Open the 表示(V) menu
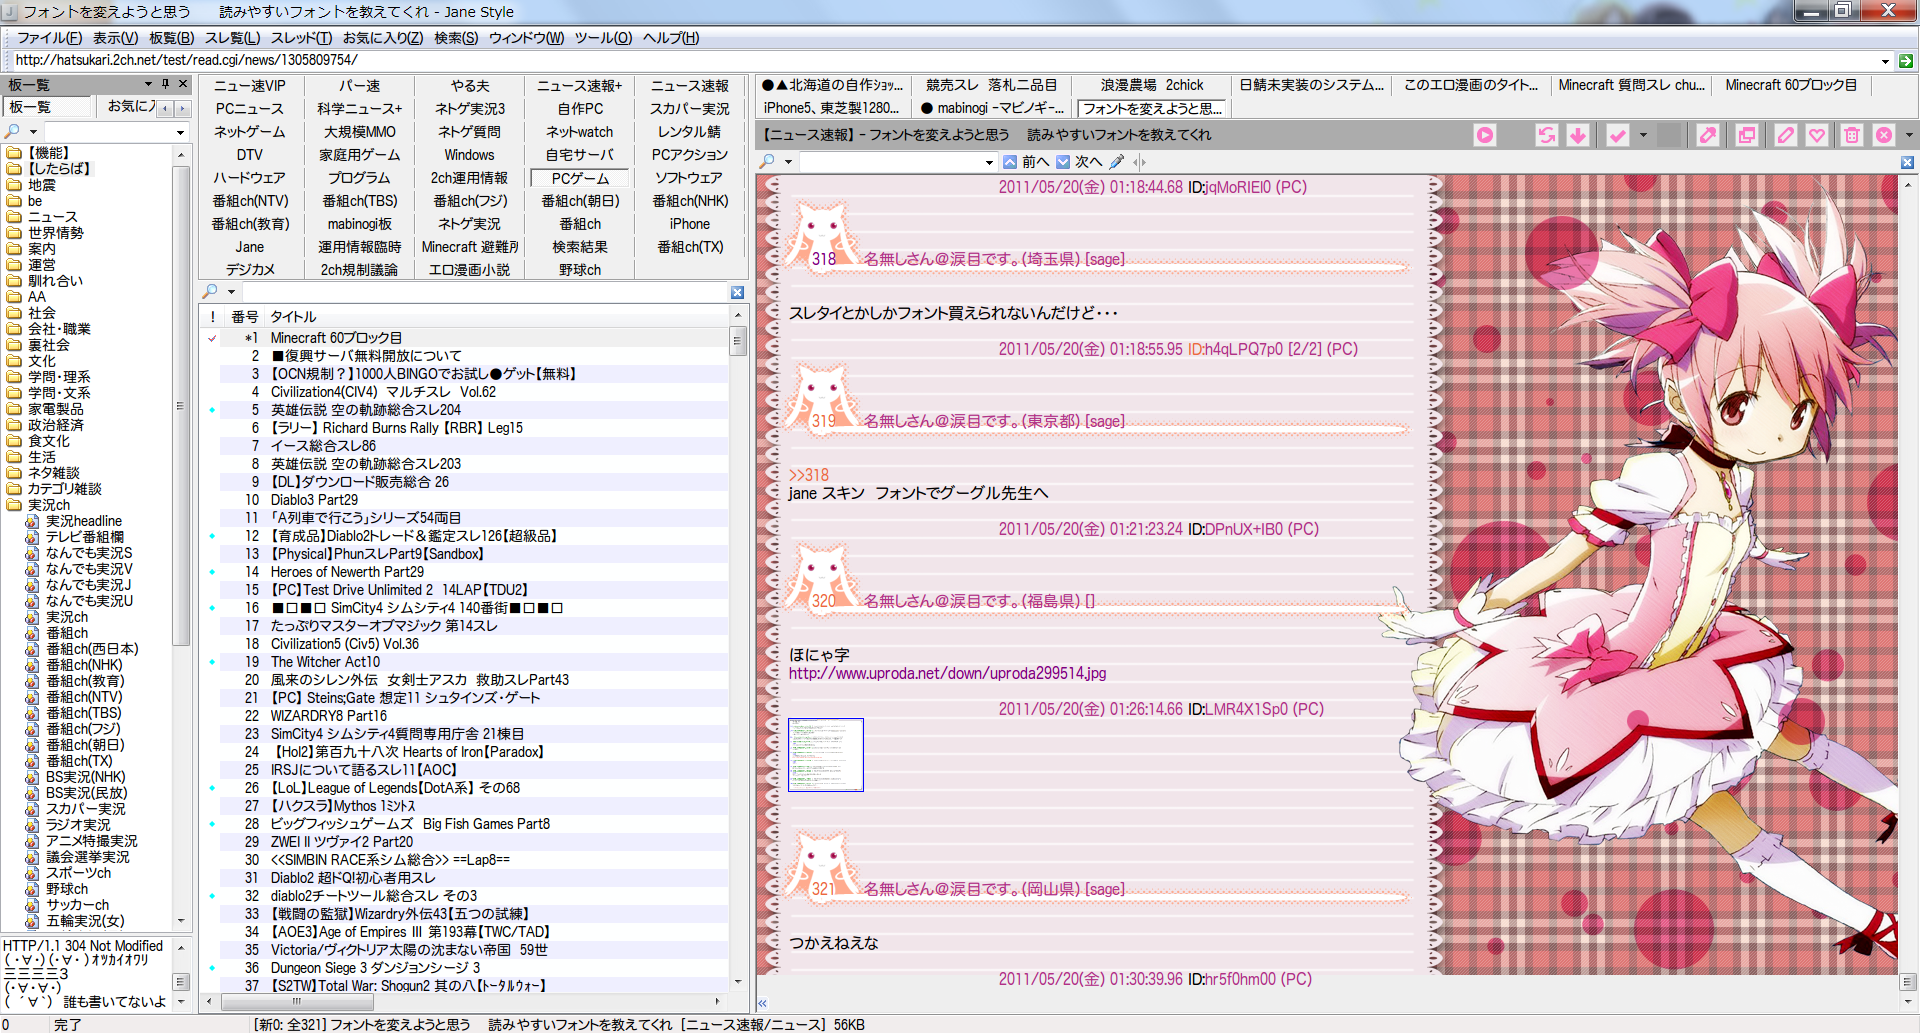Viewport: 1920px width, 1034px height. coord(115,38)
